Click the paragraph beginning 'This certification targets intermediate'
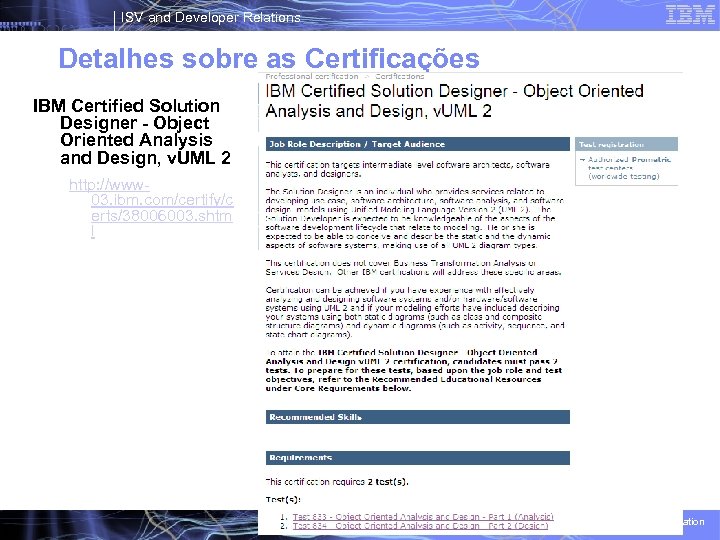Viewport: 720px width, 540px height. [x=407, y=169]
